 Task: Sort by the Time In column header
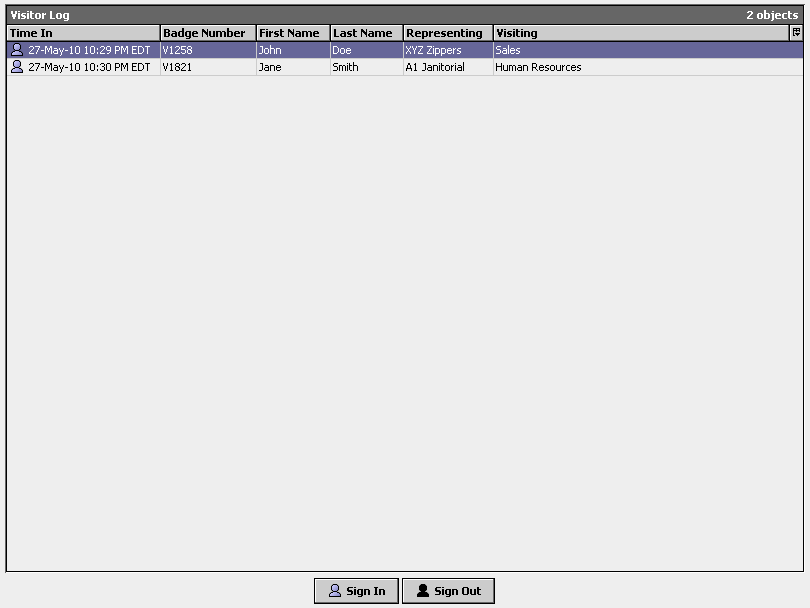83,33
